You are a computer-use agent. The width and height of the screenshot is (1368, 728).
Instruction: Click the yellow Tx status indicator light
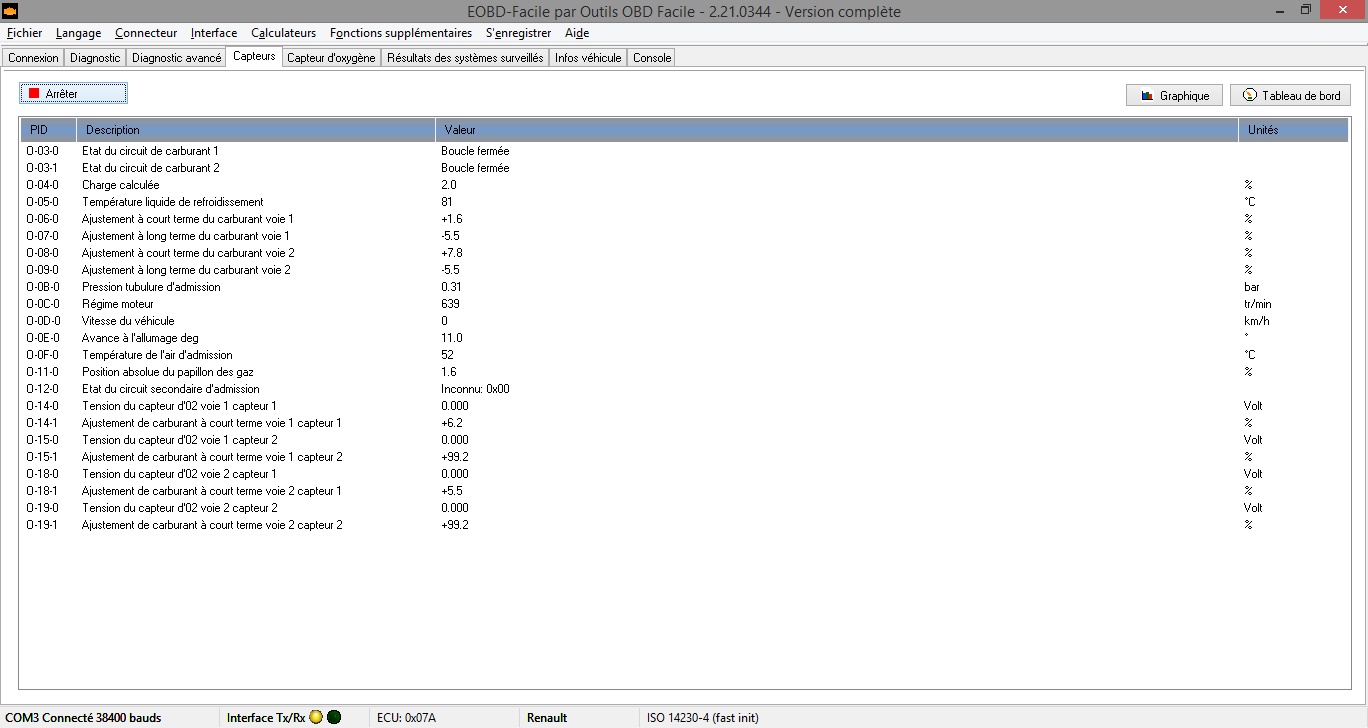[x=316, y=717]
